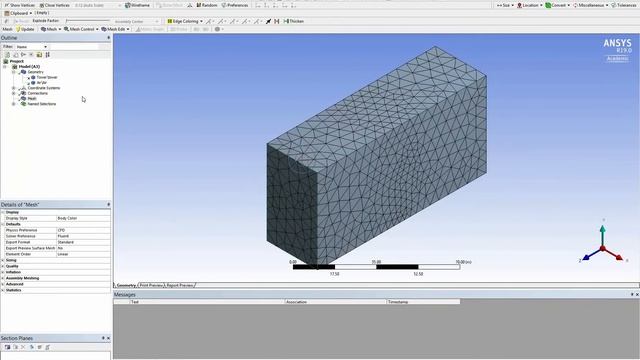Switch to the Print Preview tab
Screen dimensions: 640x360
tap(151, 285)
